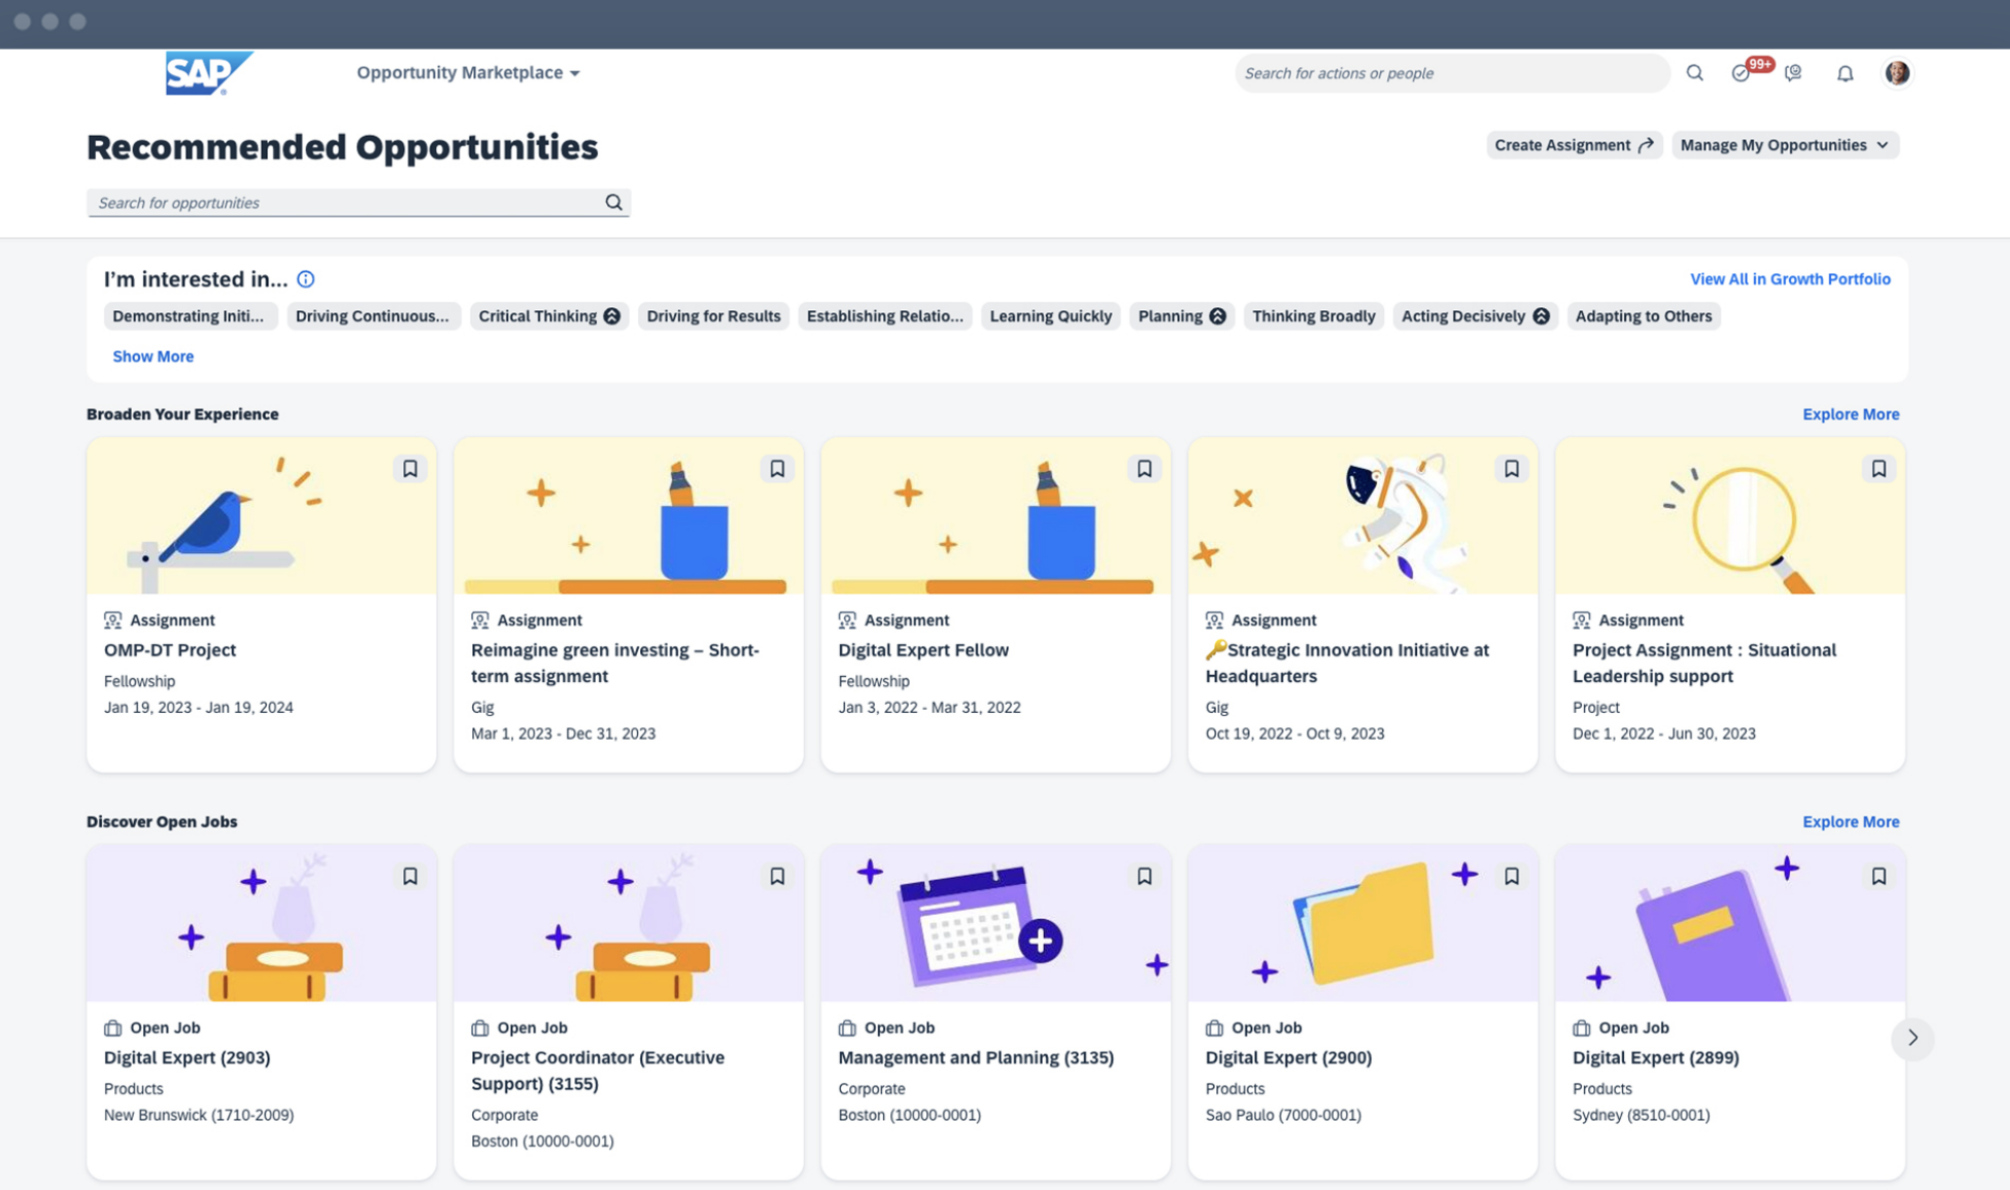Image resolution: width=2010 pixels, height=1190 pixels.
Task: Open Opportunity Marketplace dropdown menu
Action: [x=468, y=73]
